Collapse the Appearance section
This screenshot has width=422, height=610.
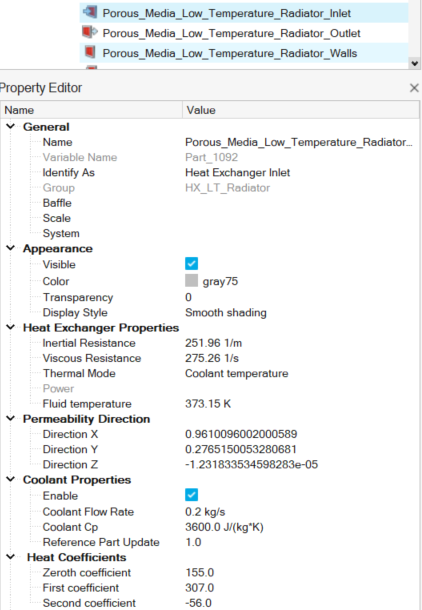click(x=11, y=248)
